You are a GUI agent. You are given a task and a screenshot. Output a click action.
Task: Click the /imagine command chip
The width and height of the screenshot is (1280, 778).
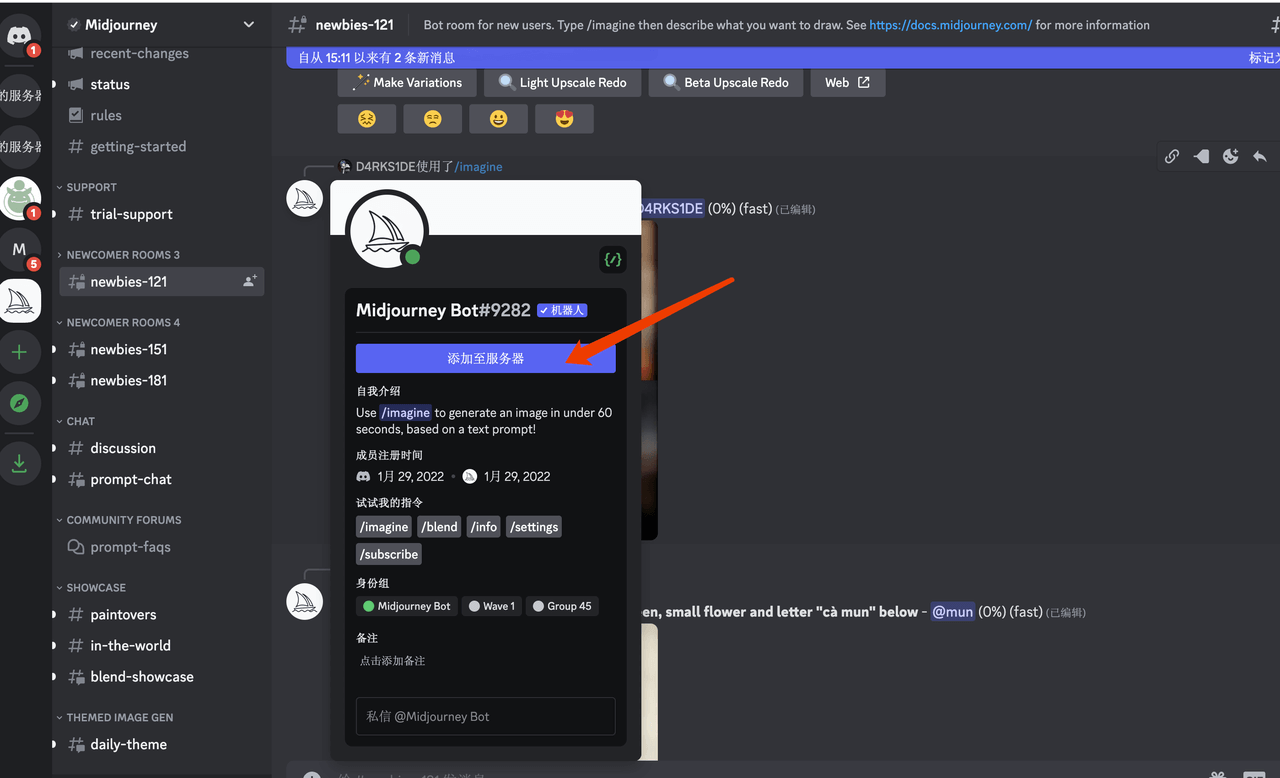coord(384,527)
